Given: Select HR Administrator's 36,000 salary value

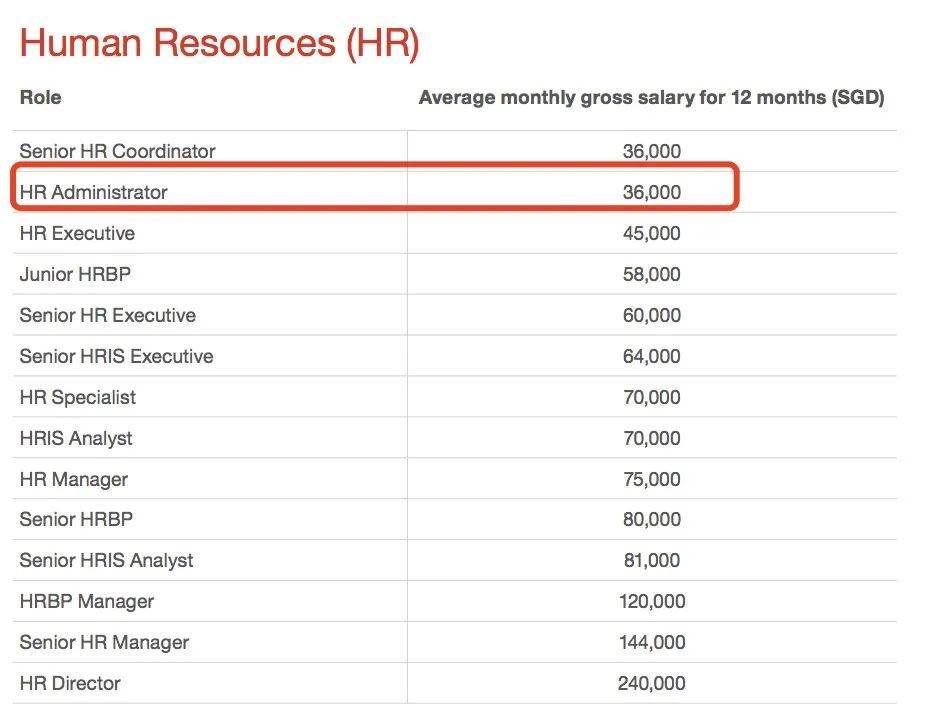Looking at the screenshot, I should tap(652, 192).
